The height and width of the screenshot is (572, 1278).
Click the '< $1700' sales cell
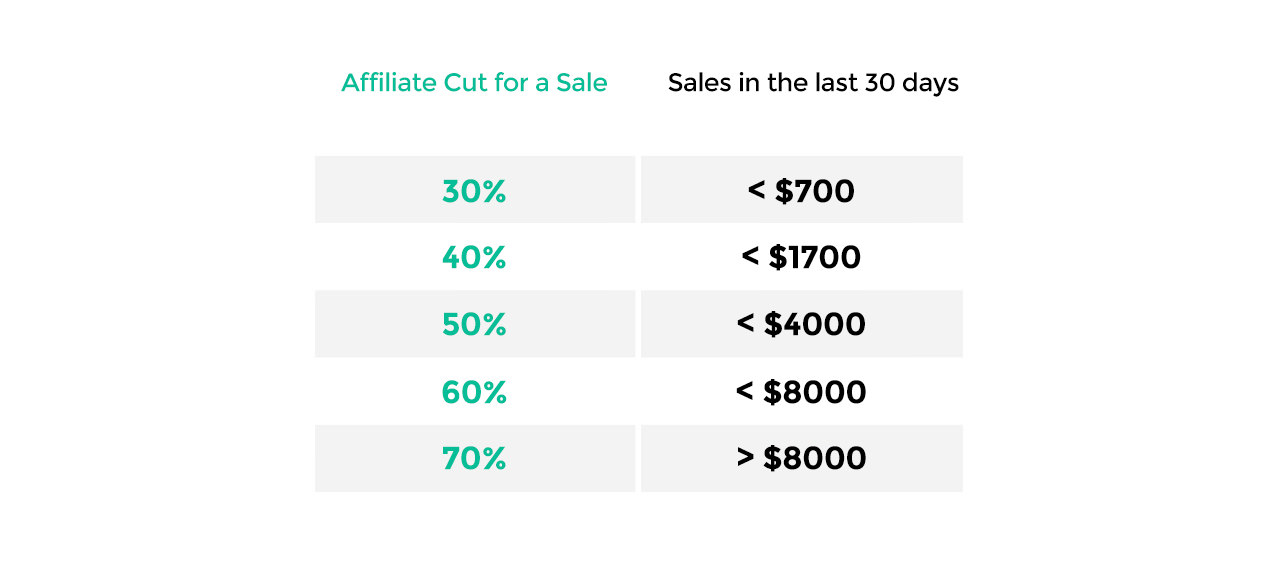802,257
